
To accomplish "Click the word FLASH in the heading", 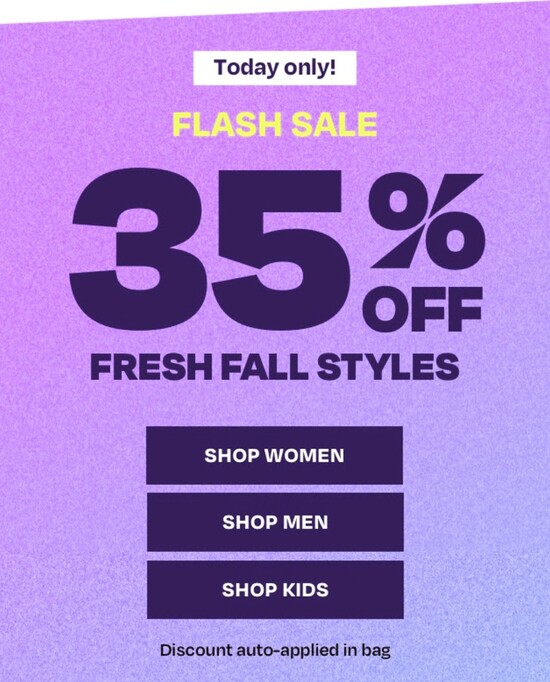I will (227, 124).
